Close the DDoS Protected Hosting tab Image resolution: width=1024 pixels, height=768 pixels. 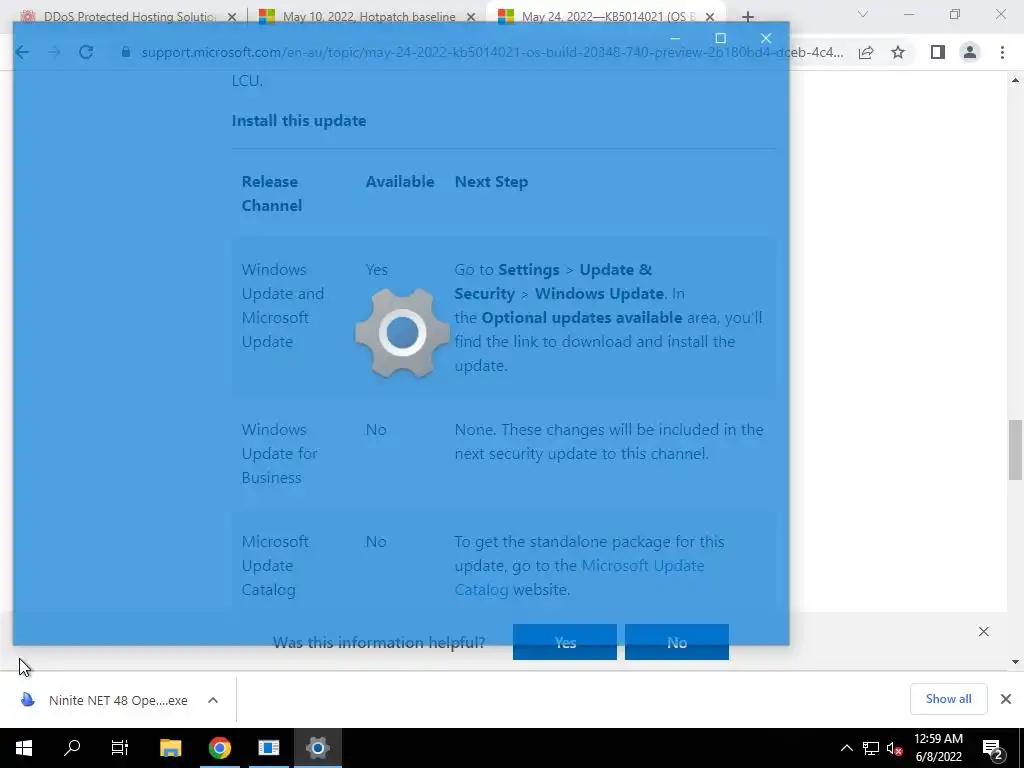(x=232, y=17)
